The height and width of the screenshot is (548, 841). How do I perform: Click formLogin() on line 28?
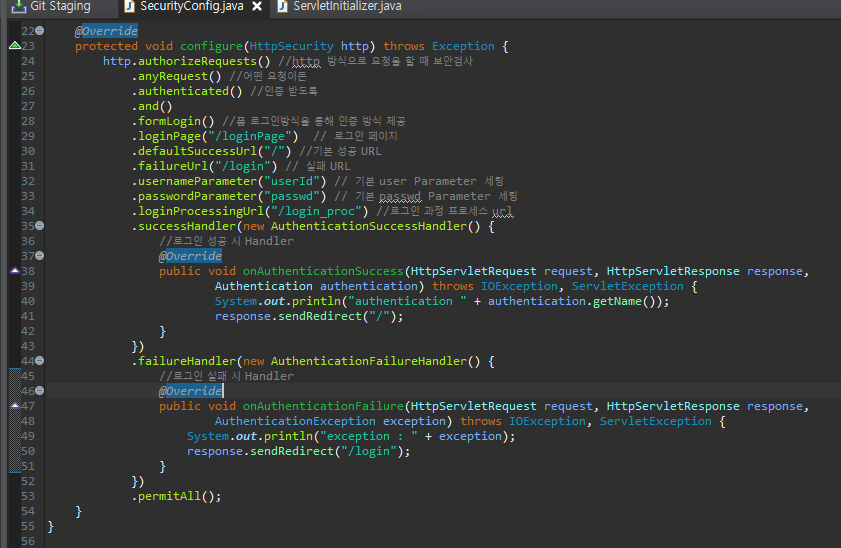[x=176, y=122]
